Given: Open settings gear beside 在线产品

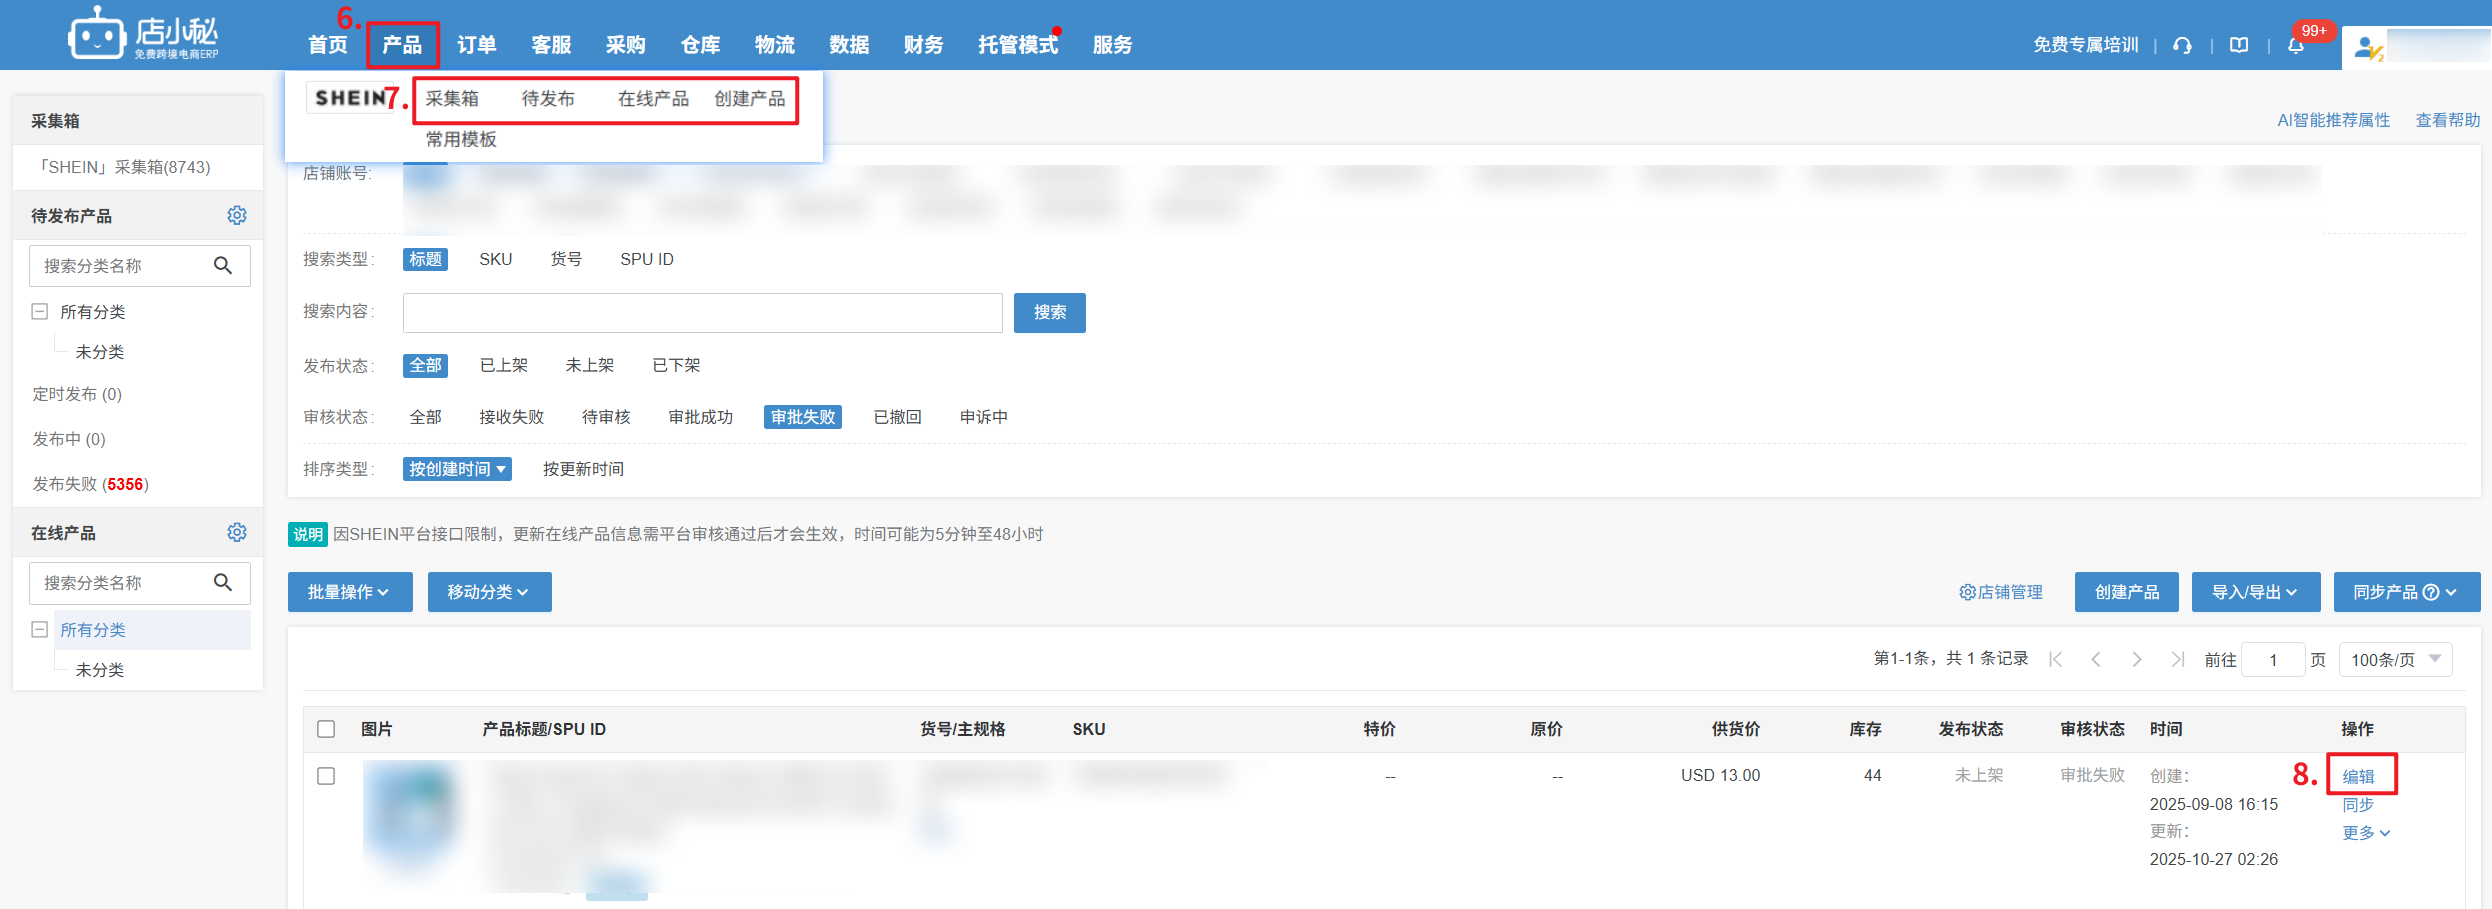Looking at the screenshot, I should tap(237, 533).
